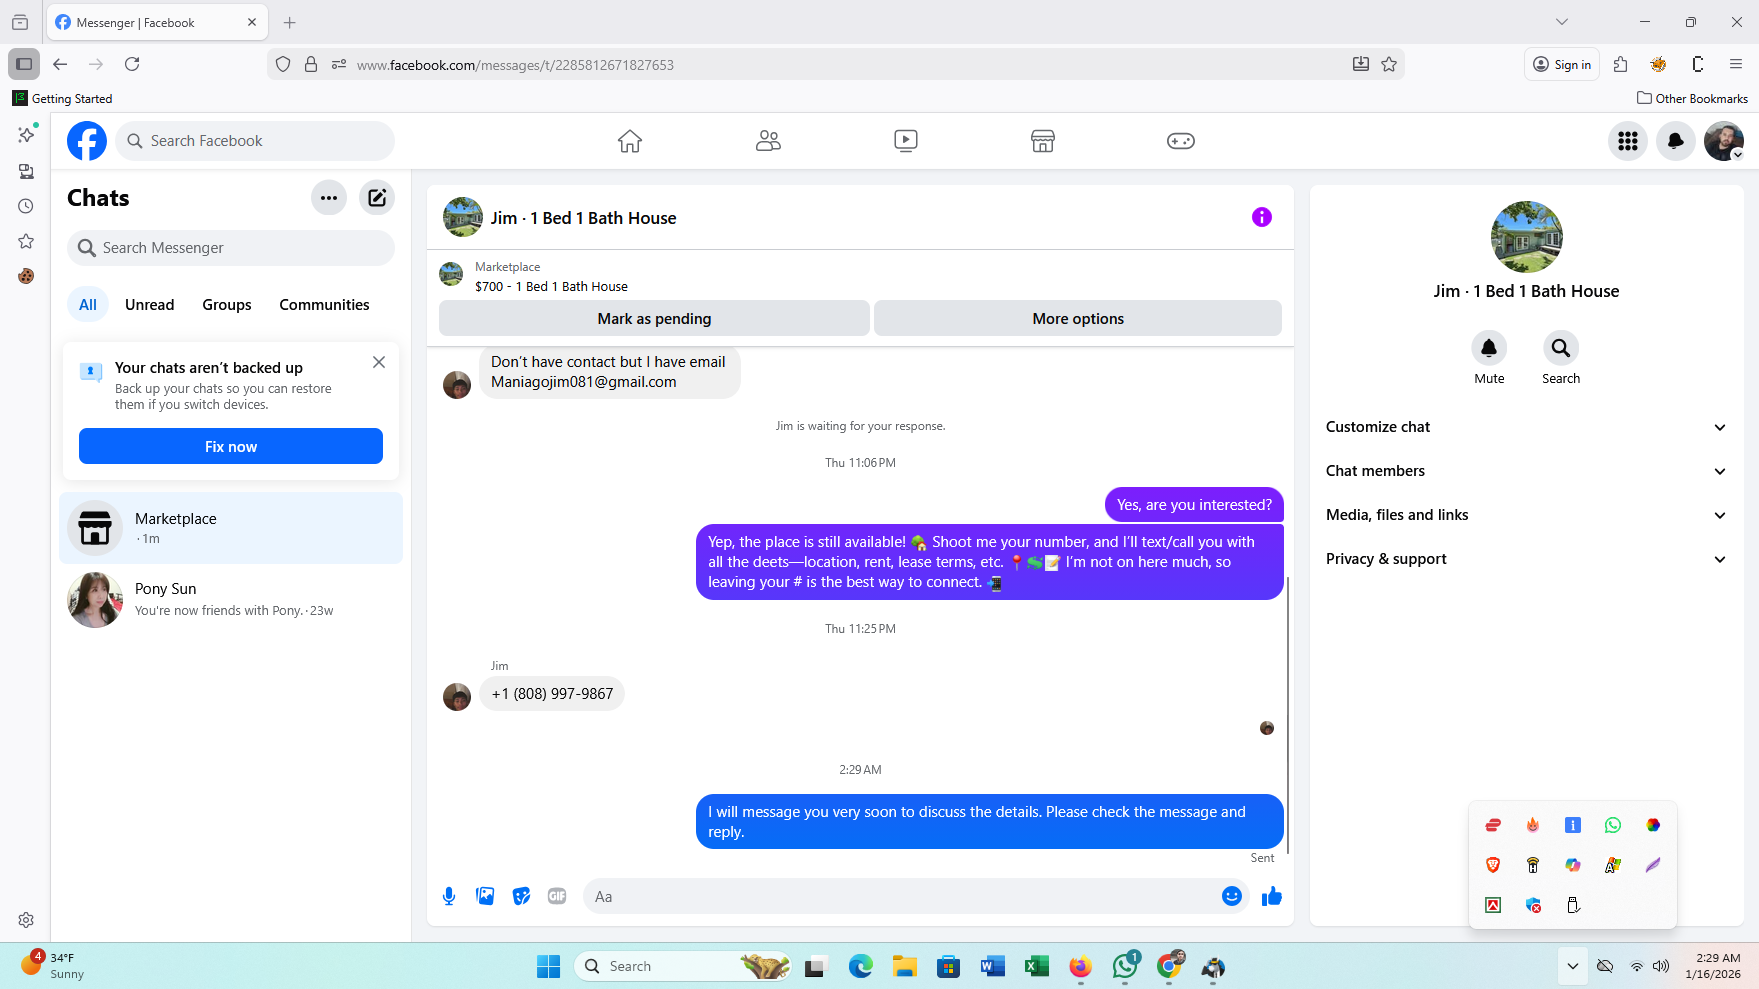Click the browser address bar URL

(x=515, y=65)
